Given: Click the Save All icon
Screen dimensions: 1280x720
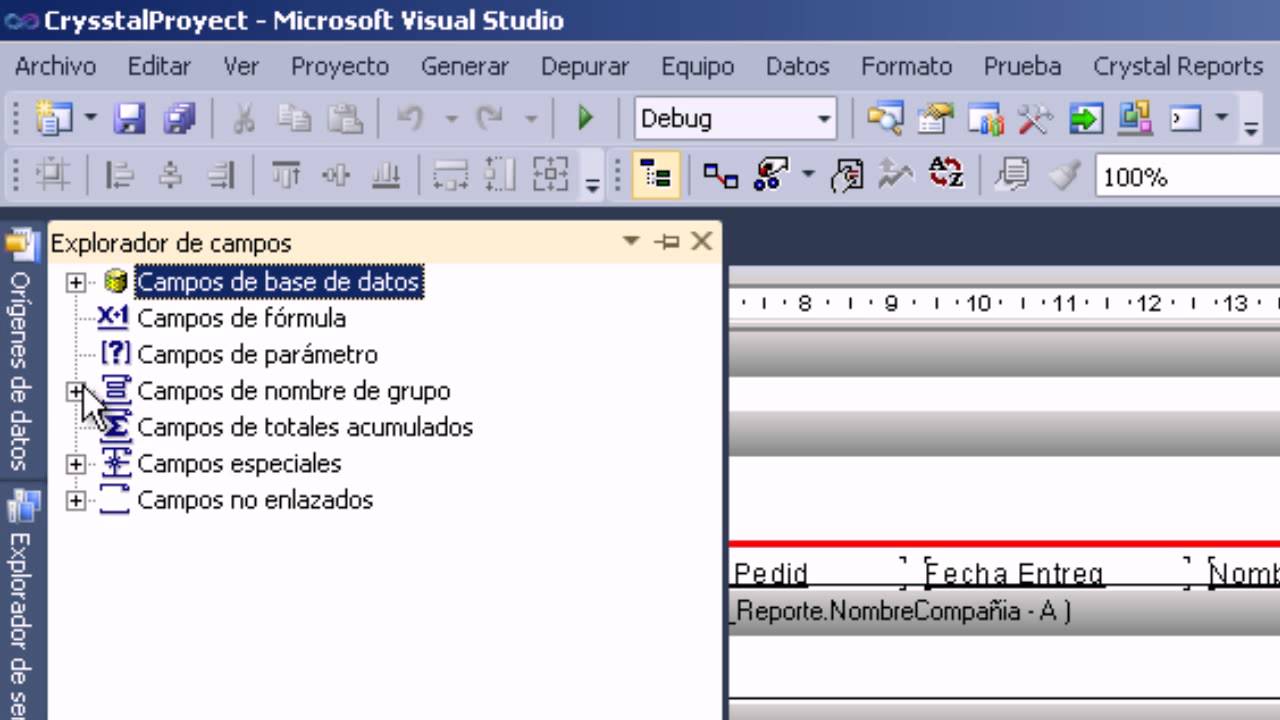Looking at the screenshot, I should [180, 119].
